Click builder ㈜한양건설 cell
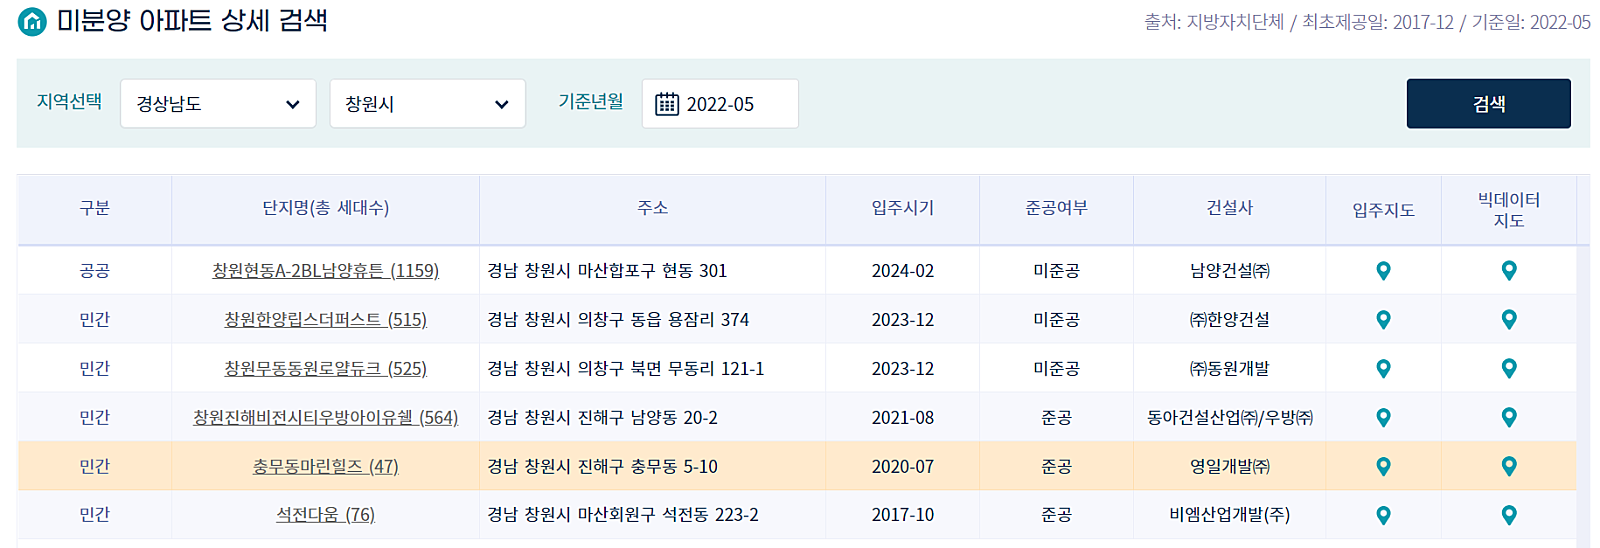The width and height of the screenshot is (1600, 548). click(1230, 320)
